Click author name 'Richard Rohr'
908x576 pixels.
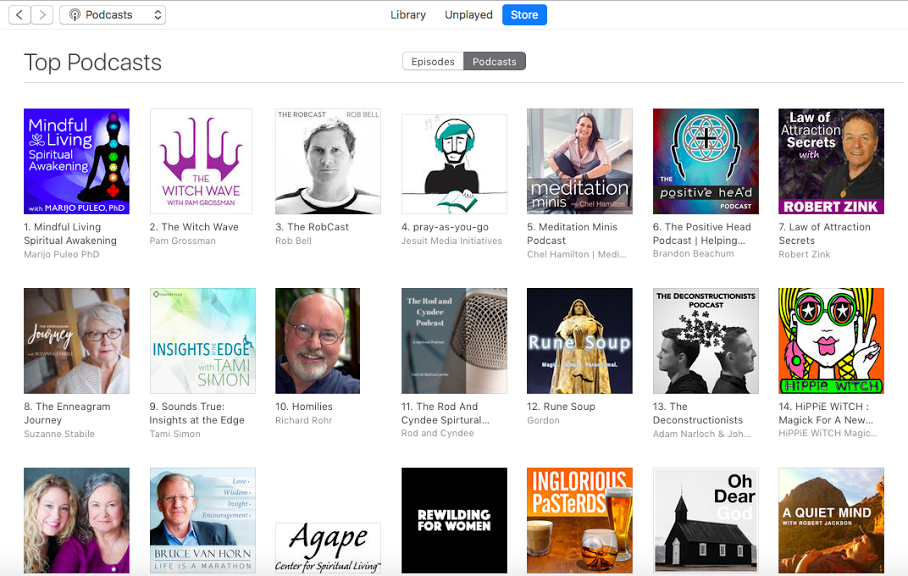[x=304, y=420]
